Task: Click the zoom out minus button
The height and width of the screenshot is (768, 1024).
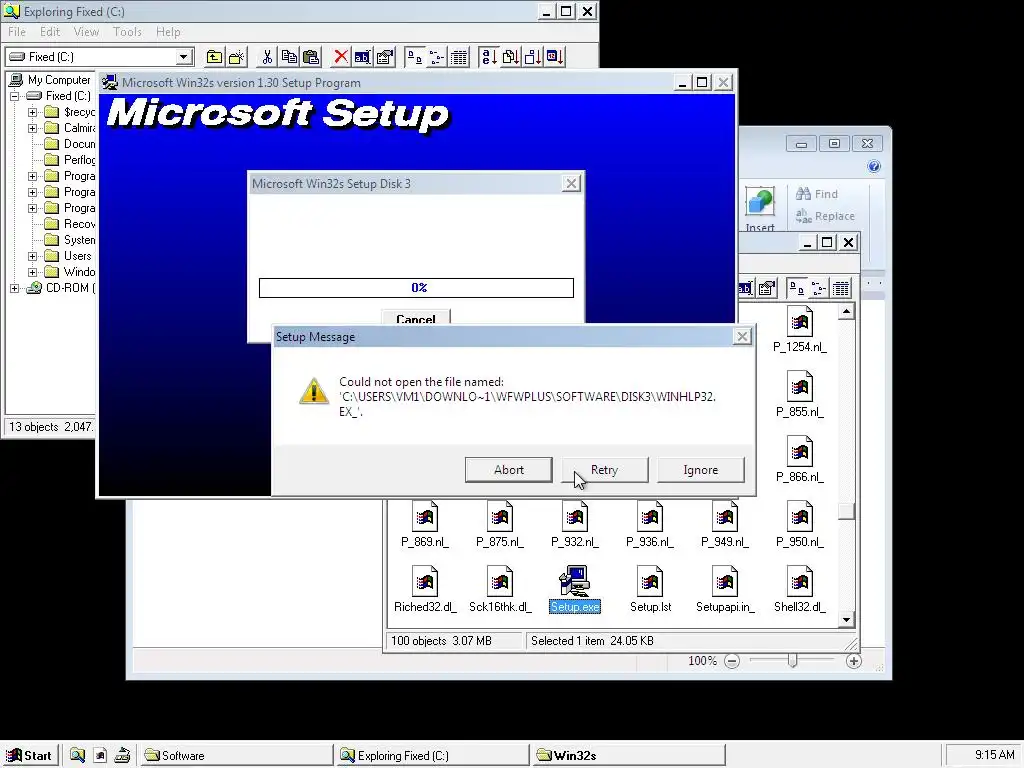Action: click(732, 661)
